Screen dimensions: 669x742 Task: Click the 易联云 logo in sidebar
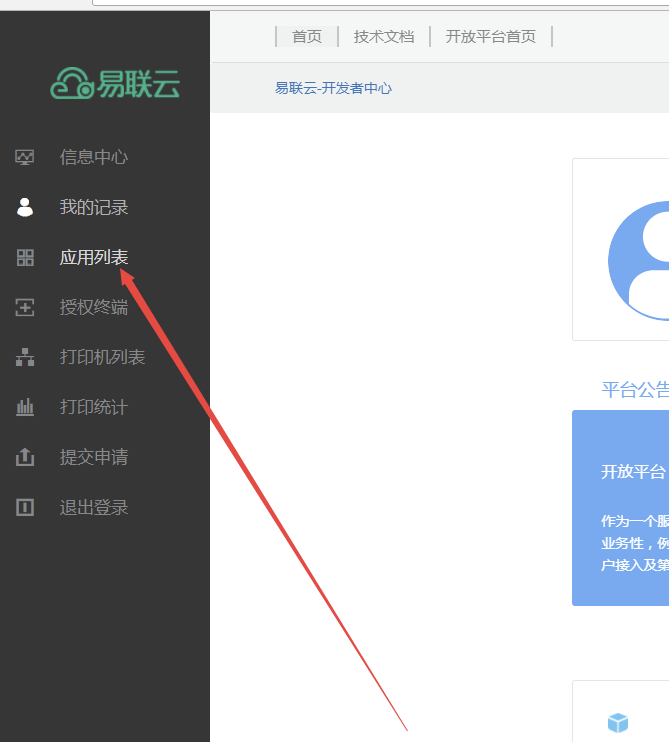(x=115, y=83)
